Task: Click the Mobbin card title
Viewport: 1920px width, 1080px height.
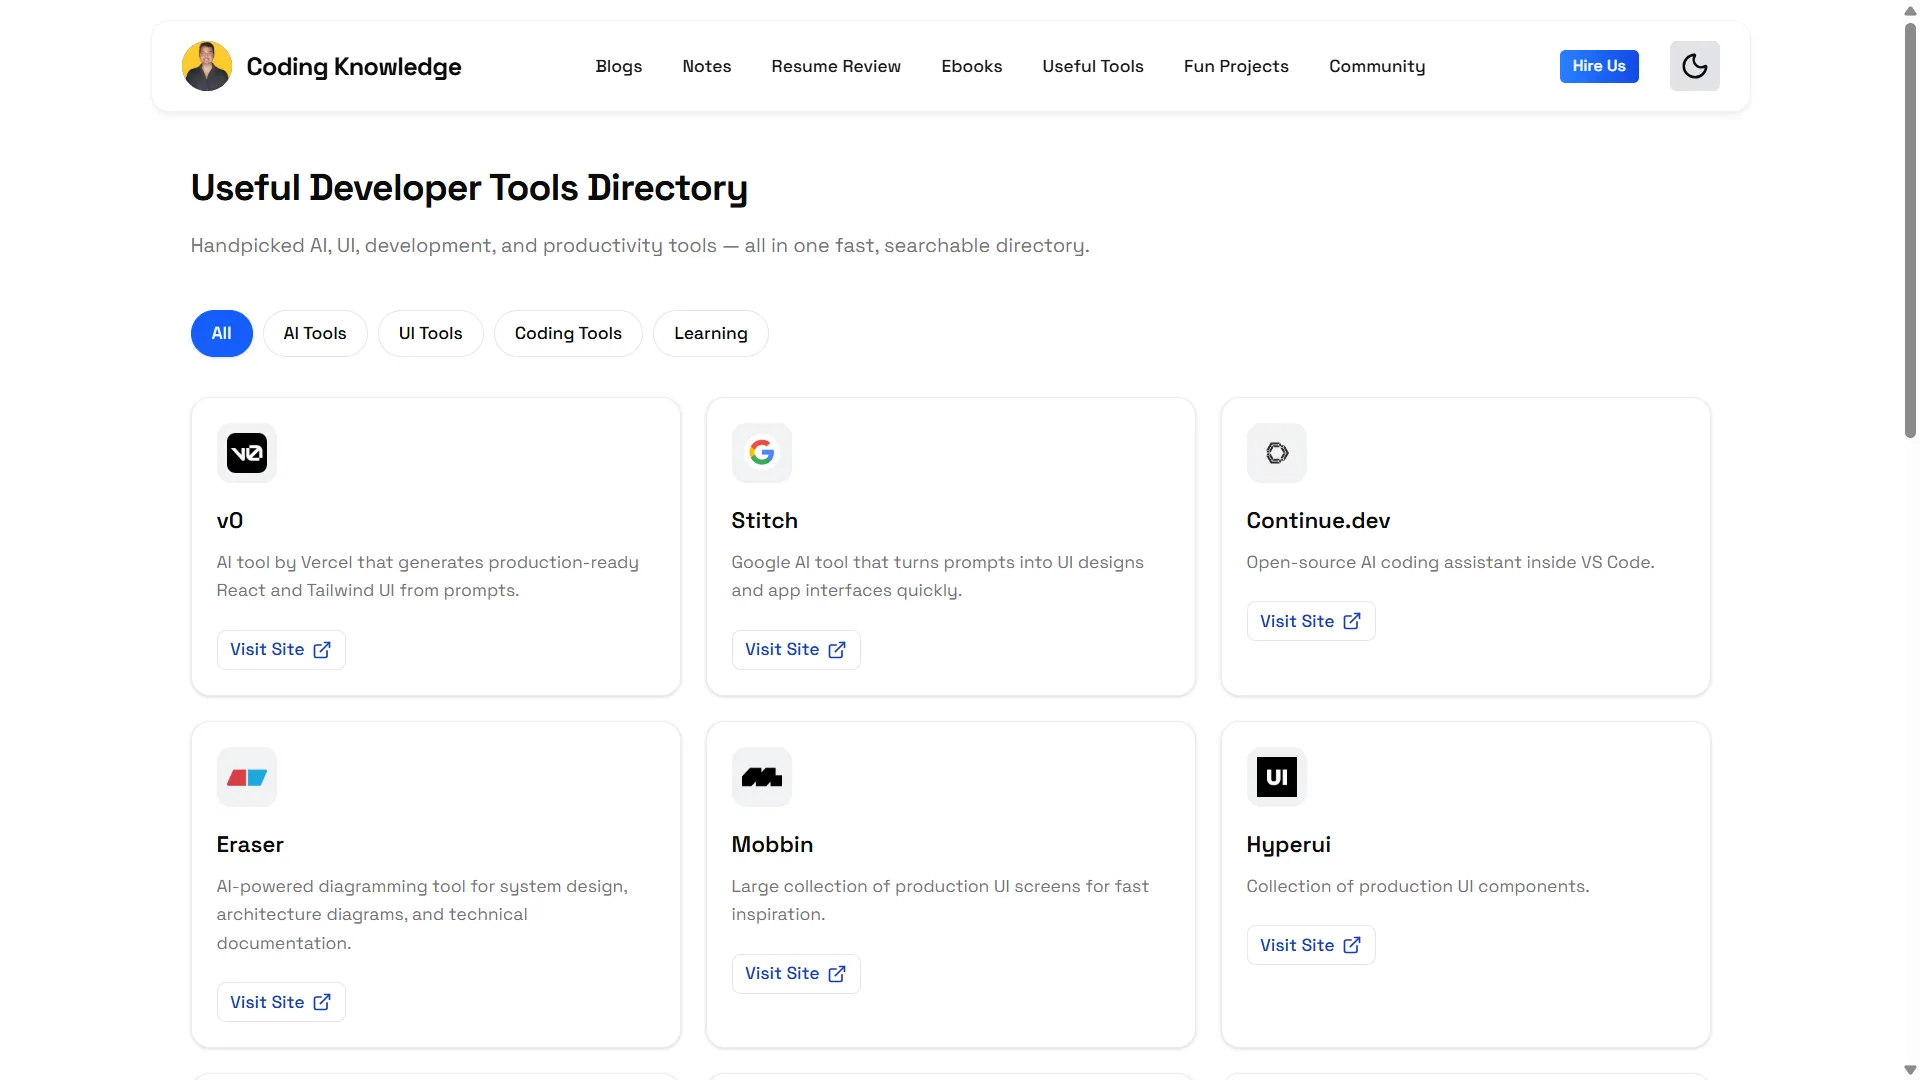Action: tap(772, 844)
